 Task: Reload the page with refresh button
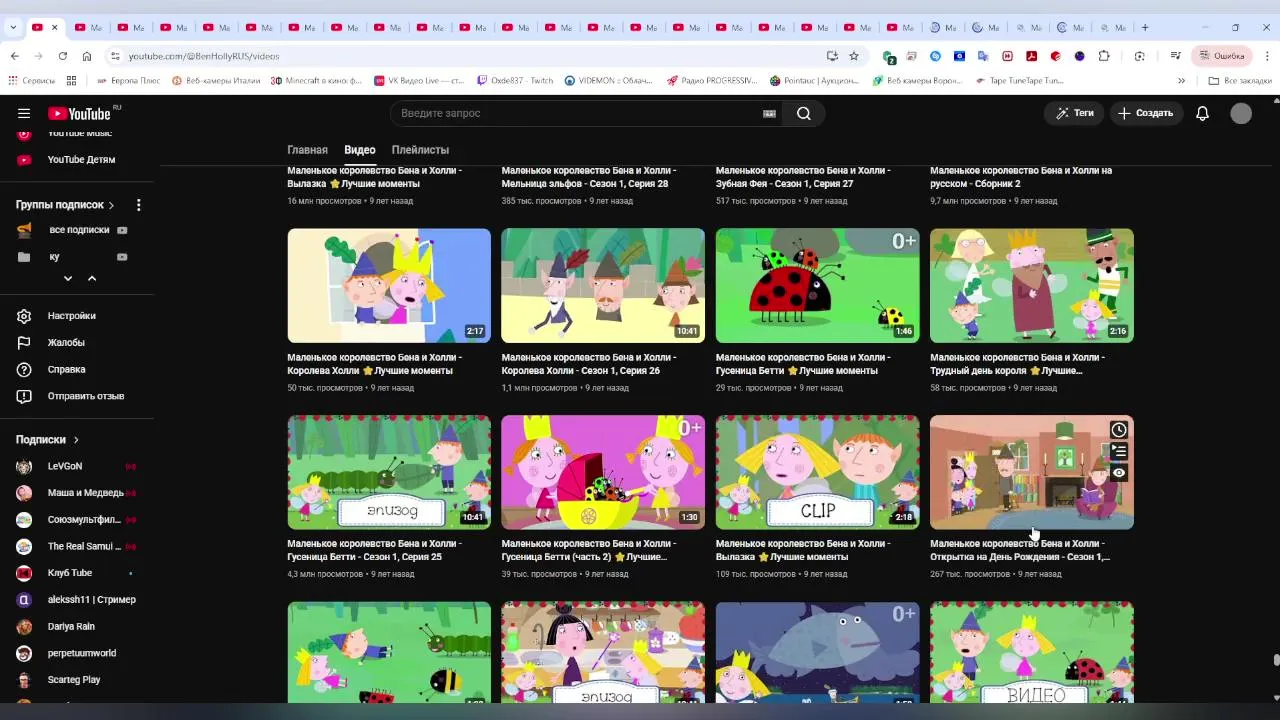point(62,56)
